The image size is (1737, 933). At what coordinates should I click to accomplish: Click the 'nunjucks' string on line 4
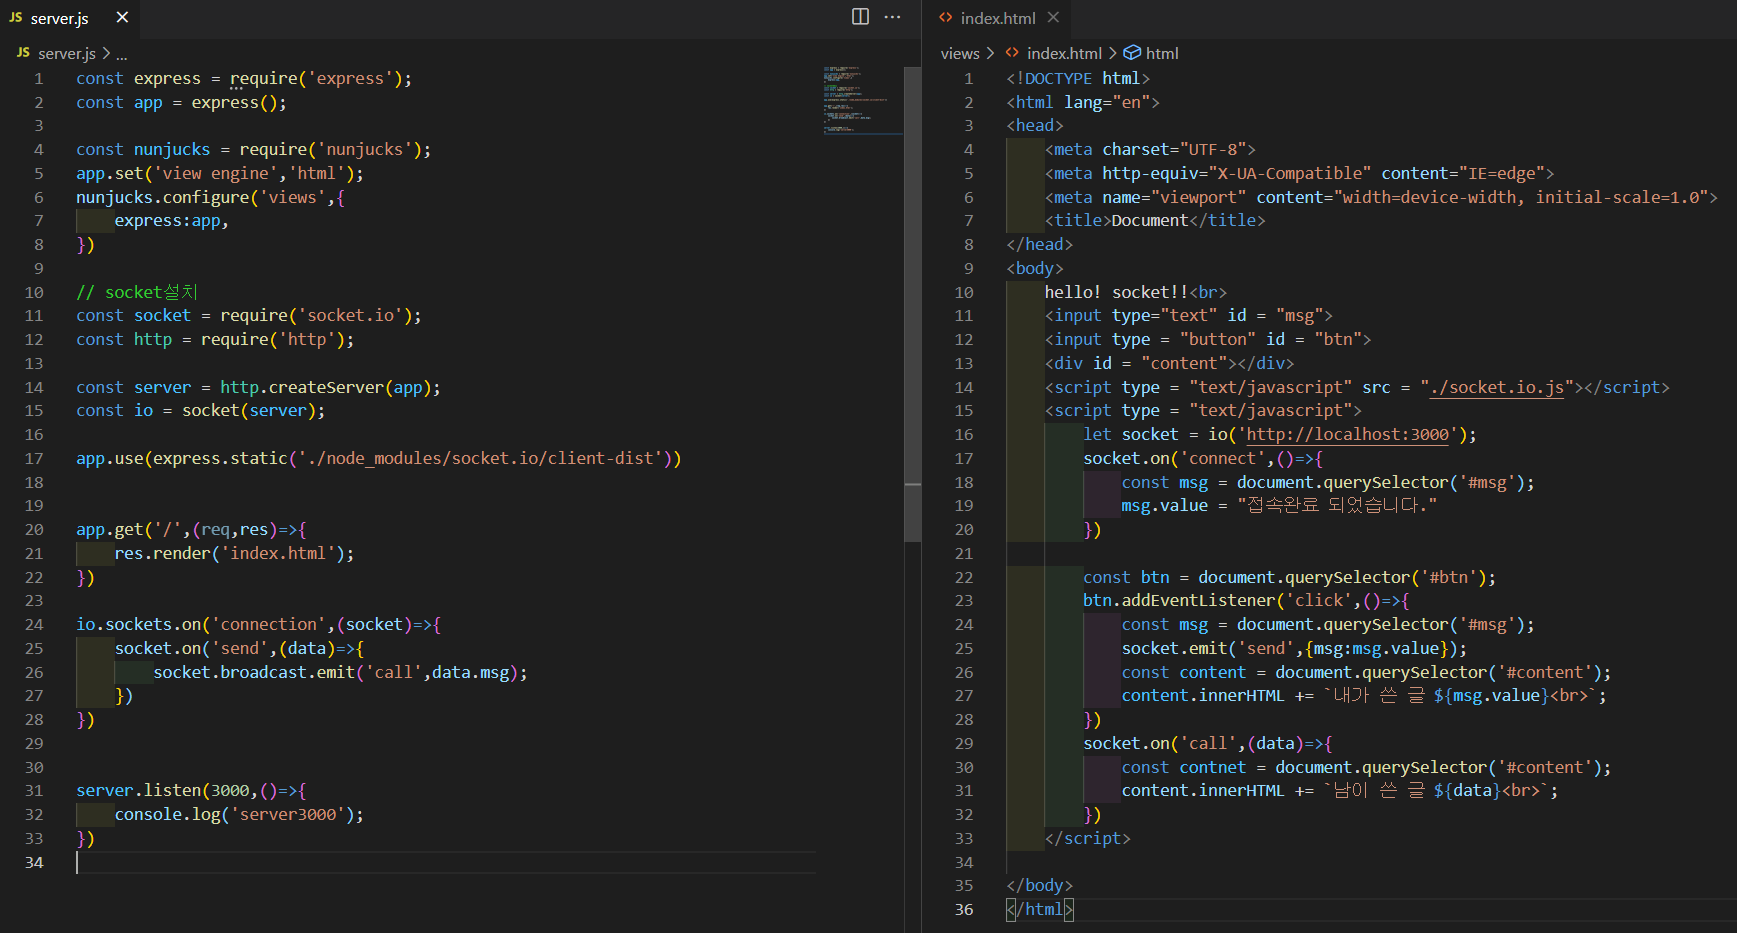[365, 149]
